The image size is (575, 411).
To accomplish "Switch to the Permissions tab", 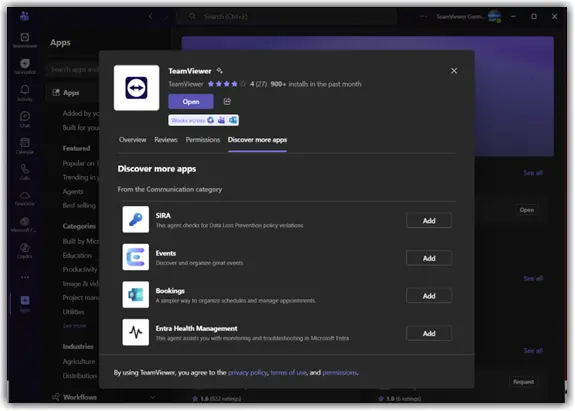I will click(x=203, y=140).
